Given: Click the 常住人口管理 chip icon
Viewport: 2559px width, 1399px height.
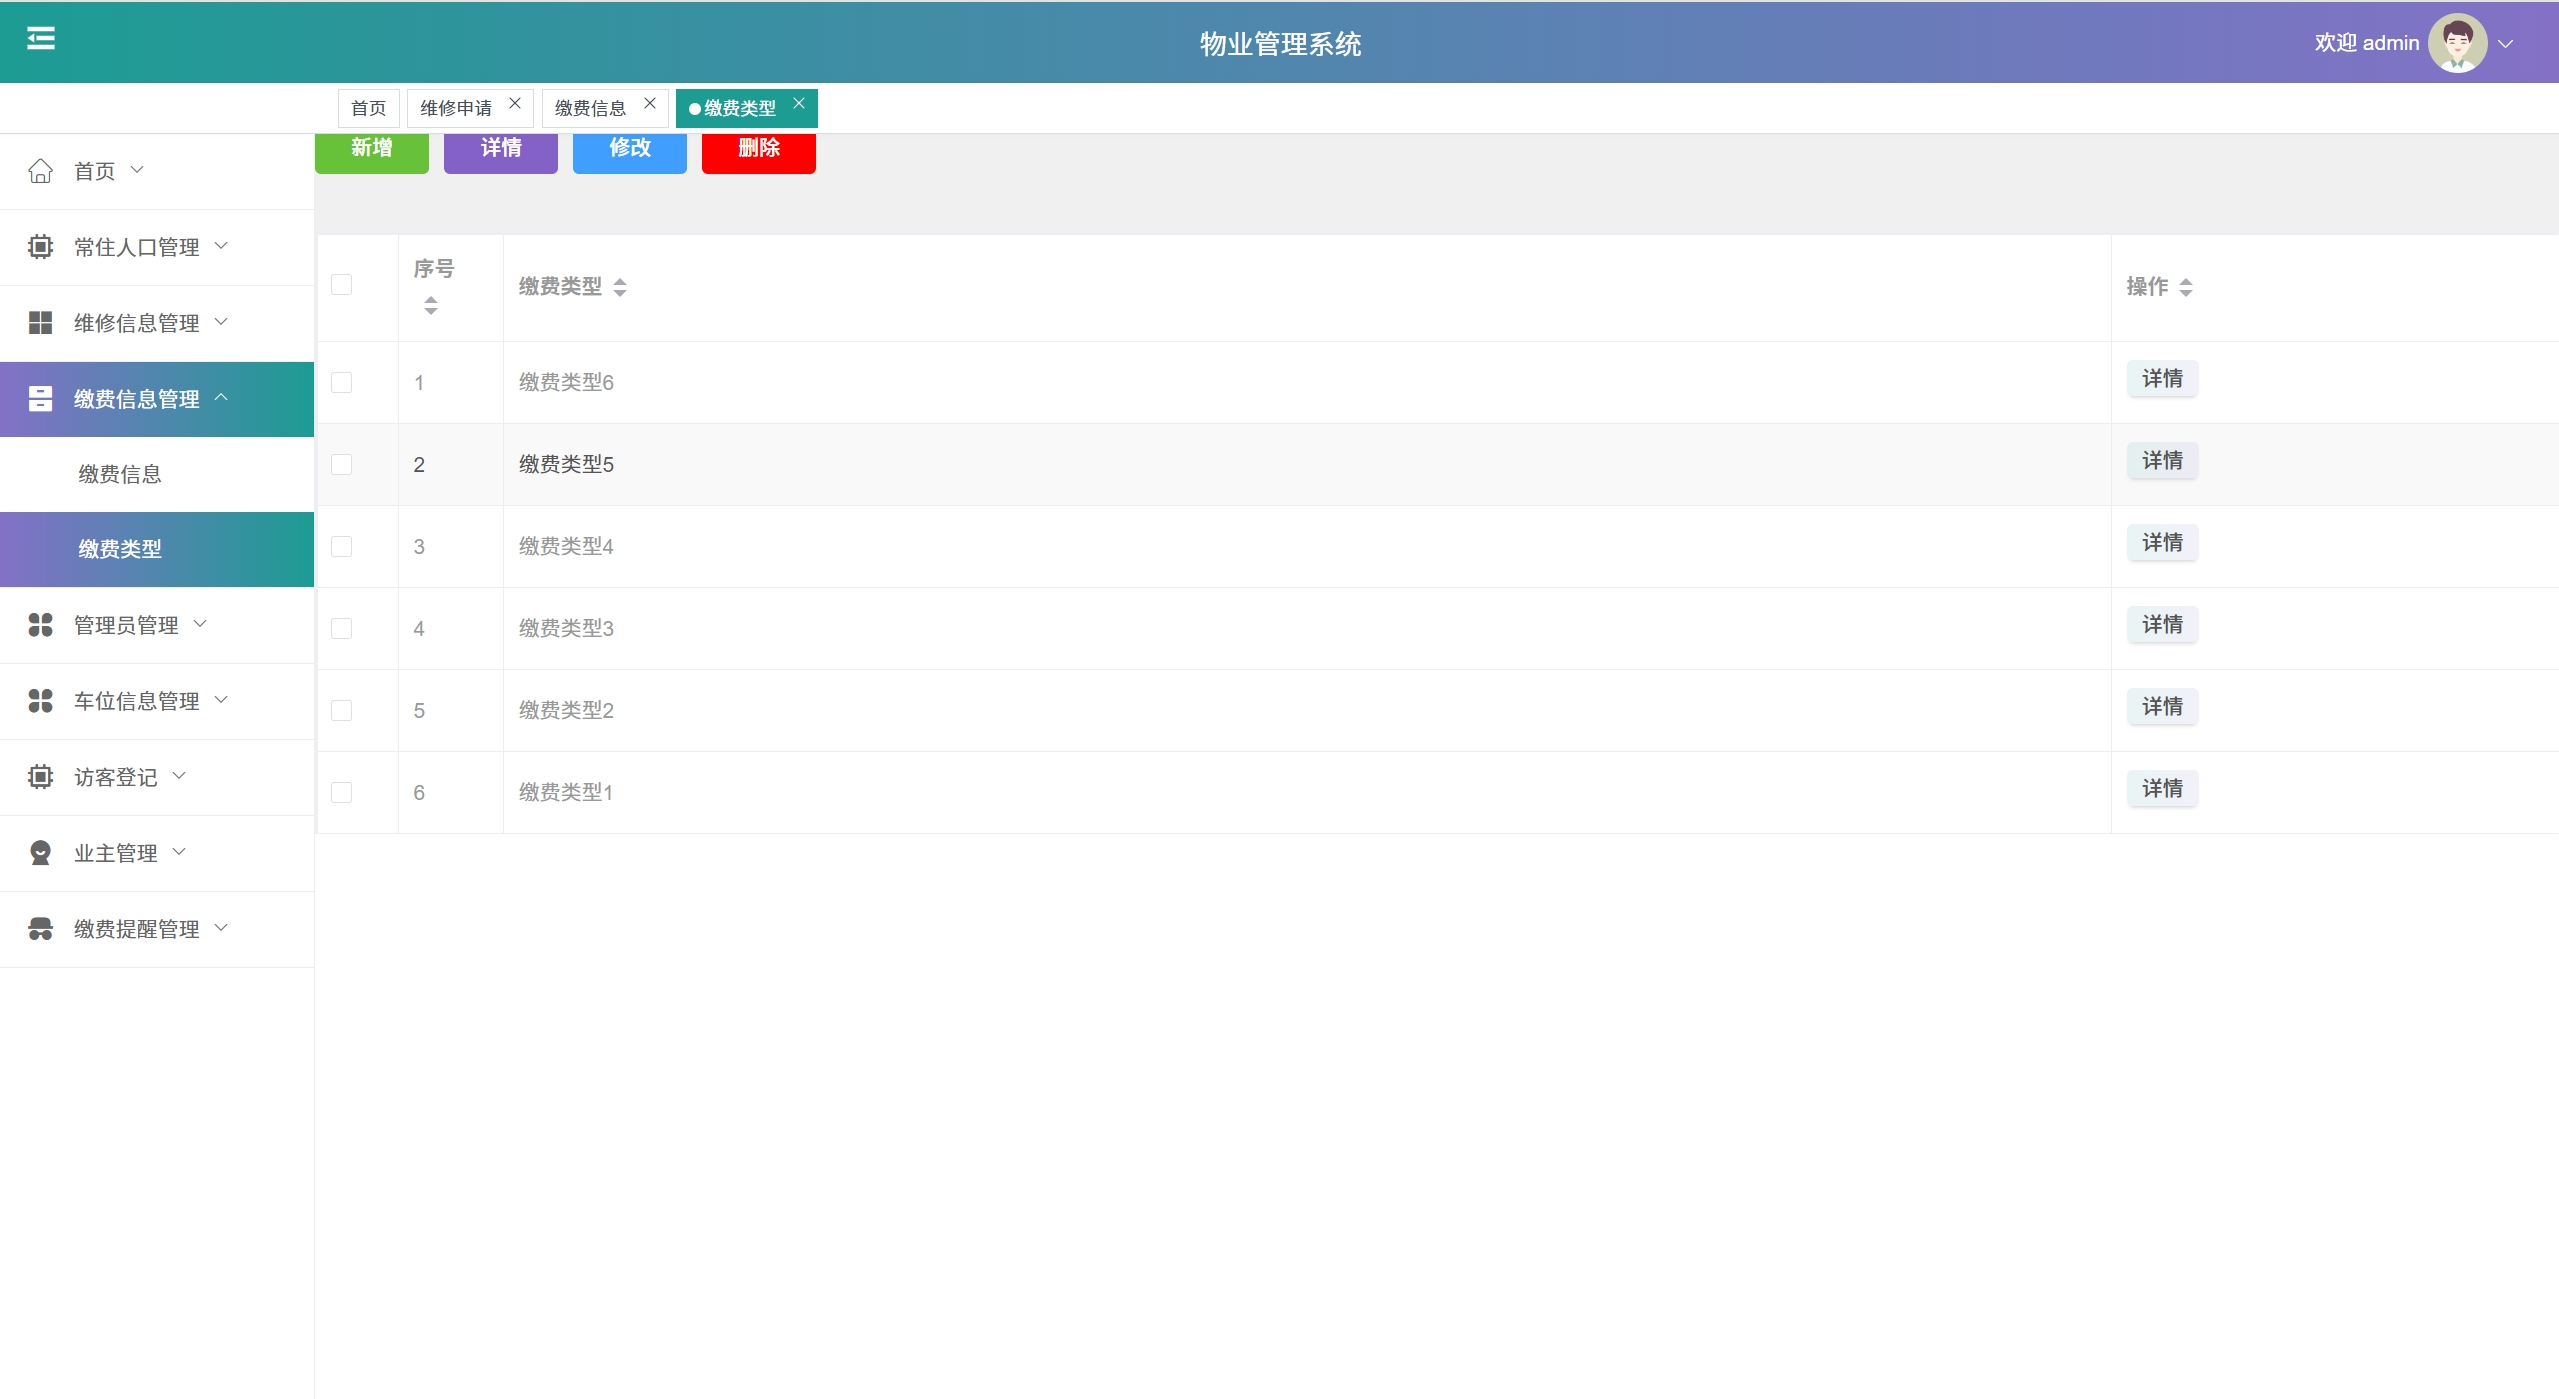Looking at the screenshot, I should (40, 247).
